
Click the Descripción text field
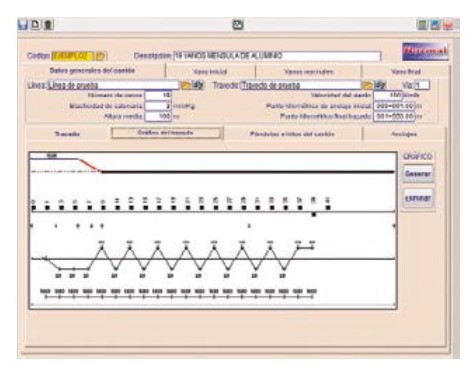277,56
